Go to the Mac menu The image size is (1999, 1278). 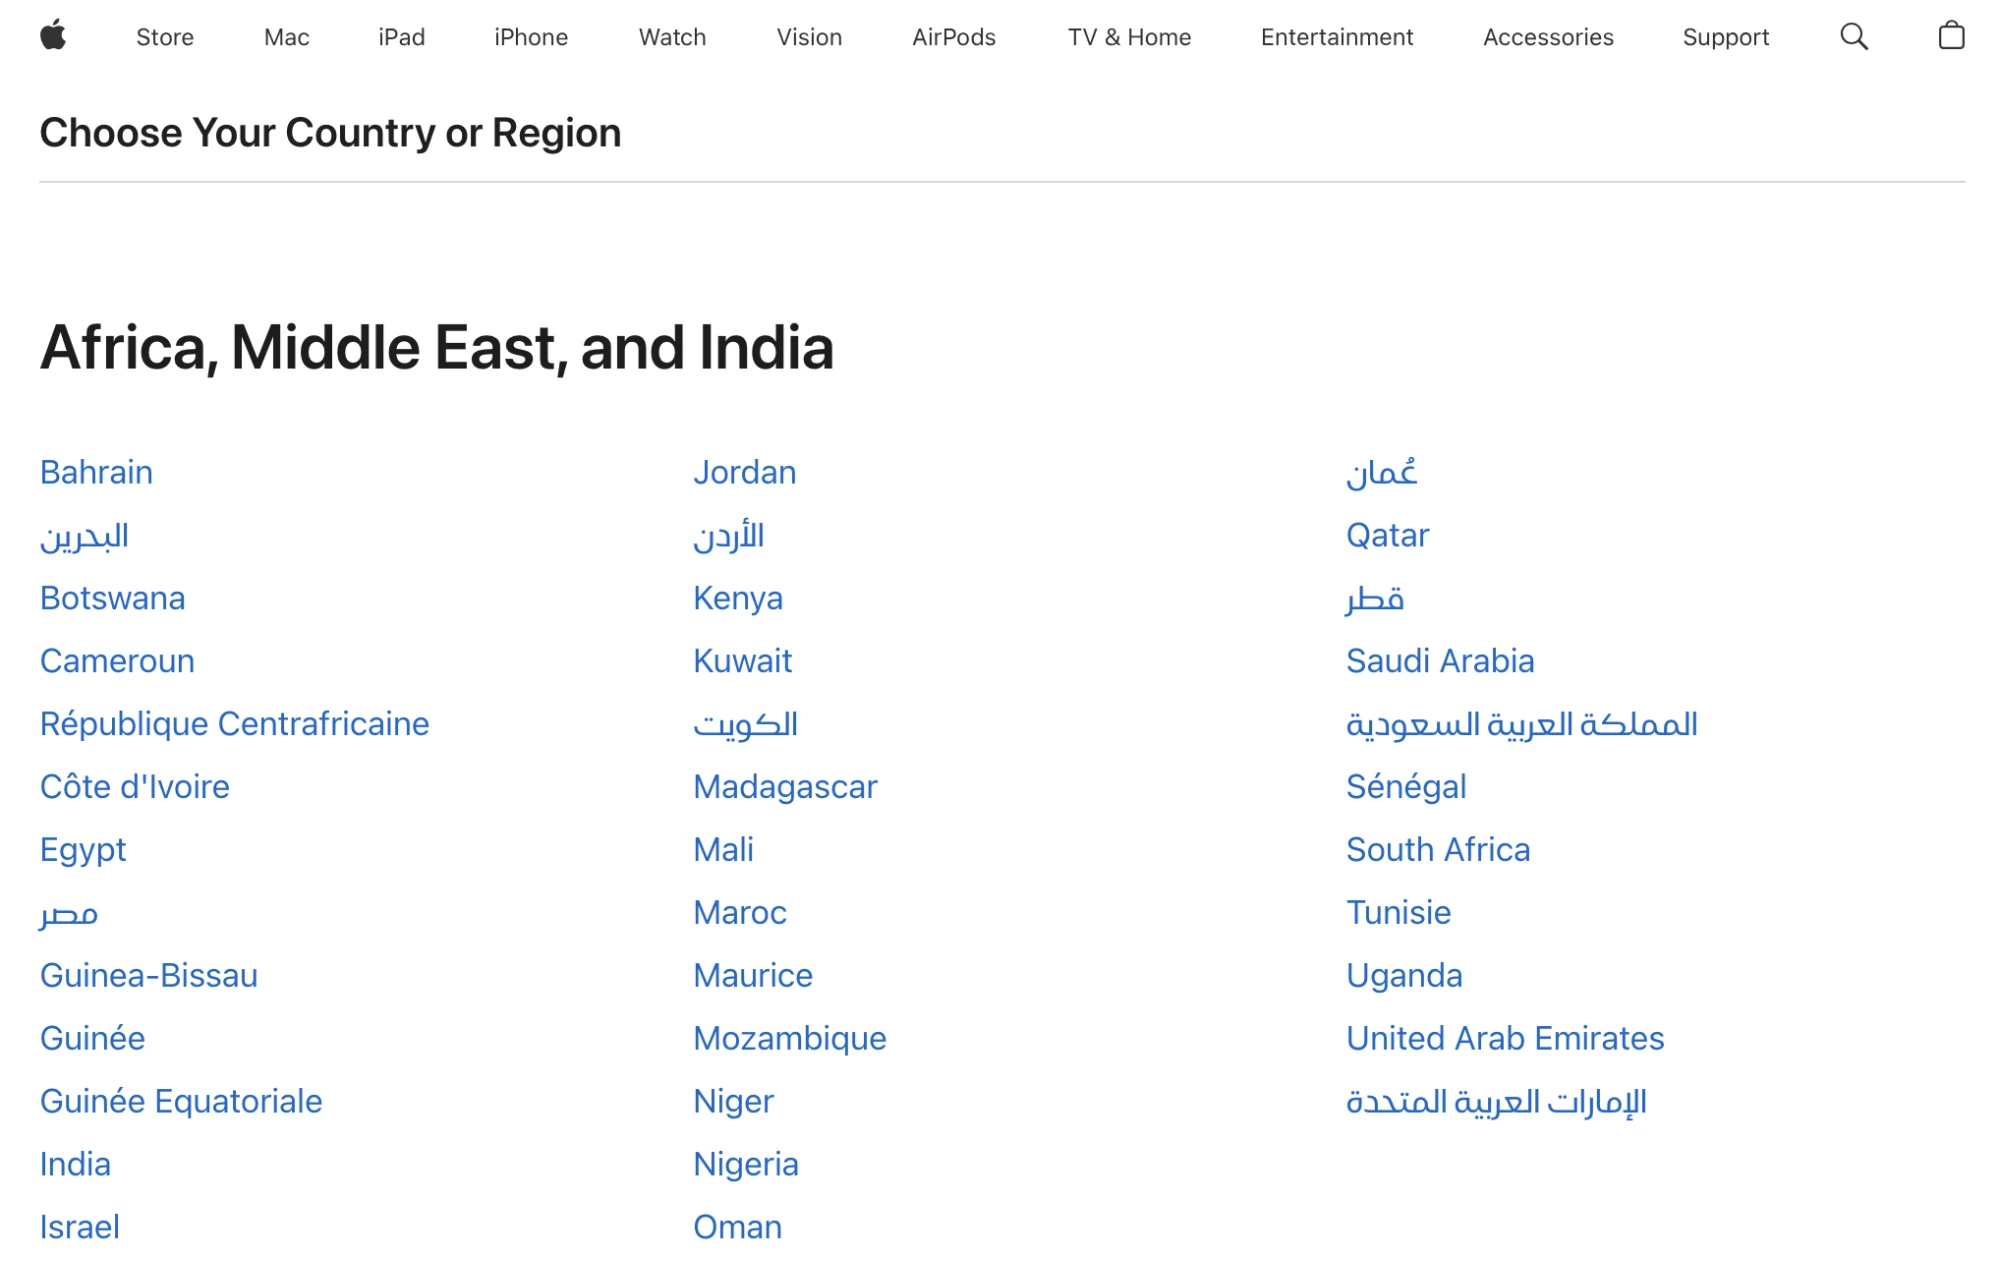tap(286, 37)
